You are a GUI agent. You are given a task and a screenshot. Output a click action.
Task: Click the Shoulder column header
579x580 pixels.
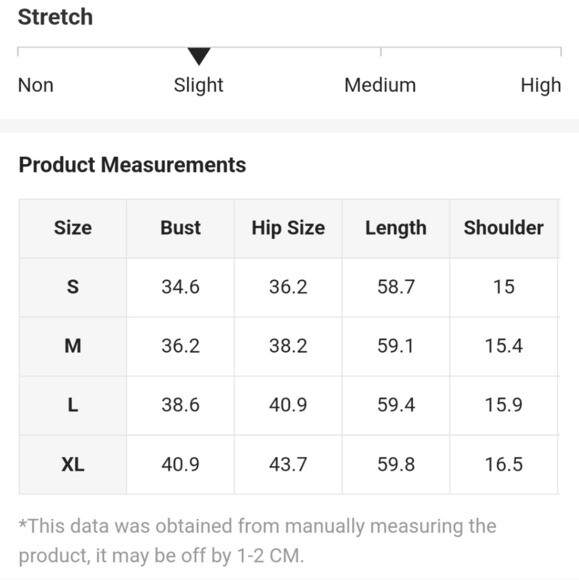tap(504, 228)
